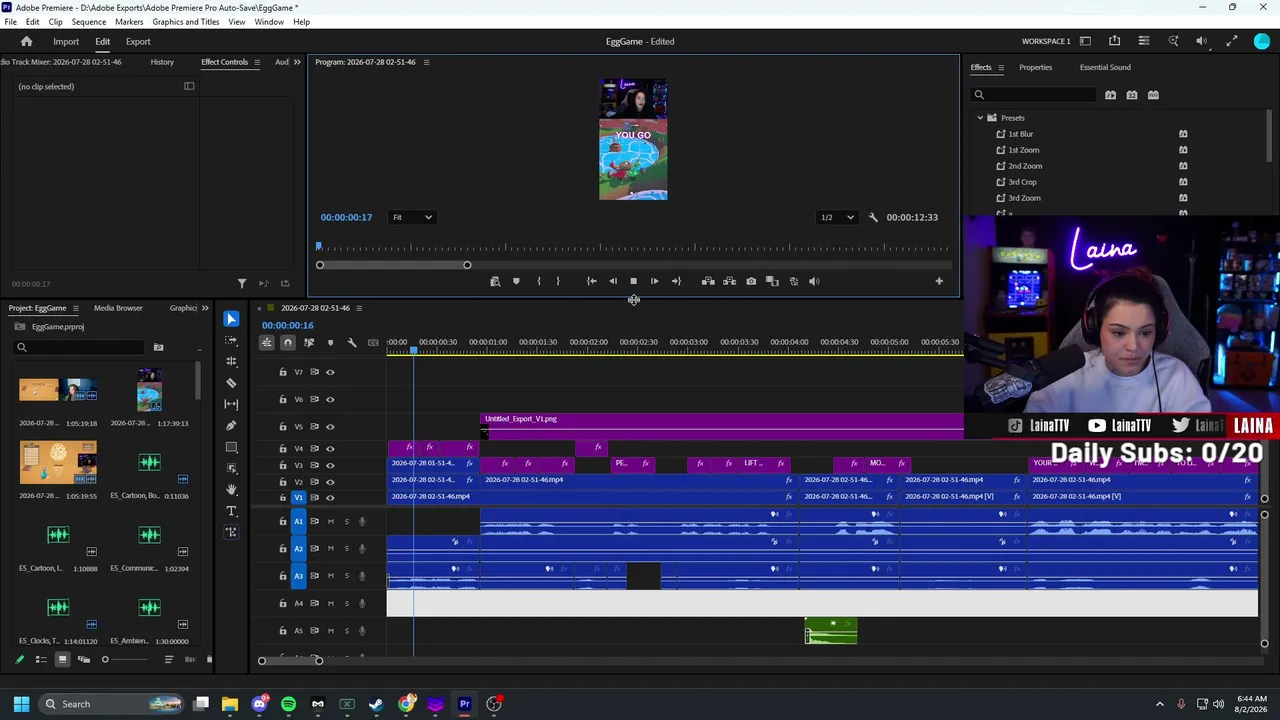The image size is (1280, 720).
Task: Open the File menu
Action: click(10, 22)
